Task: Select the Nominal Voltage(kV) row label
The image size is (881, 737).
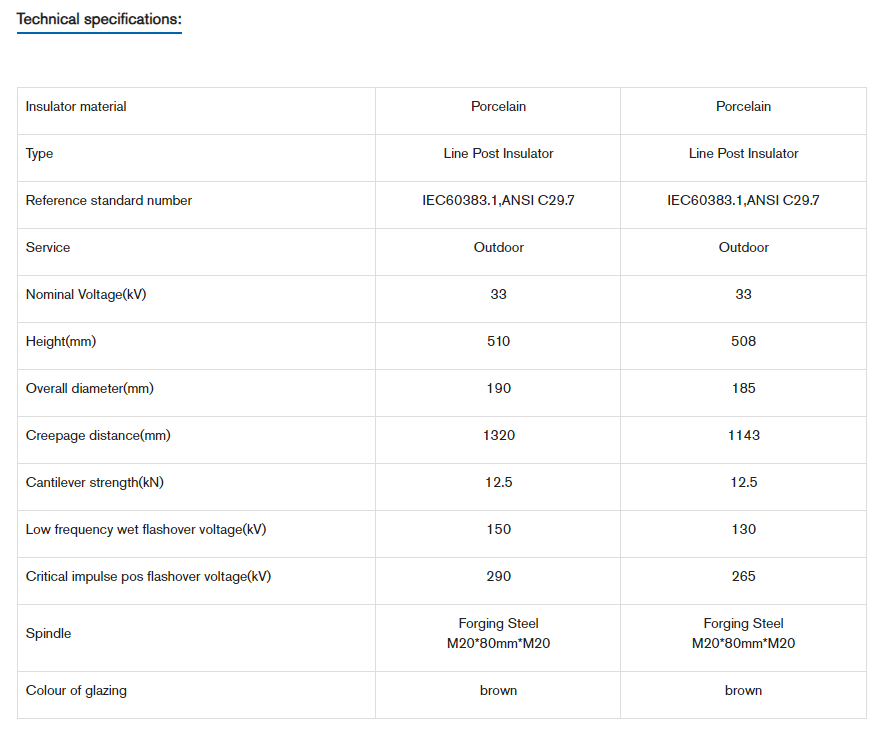Action: 86,295
